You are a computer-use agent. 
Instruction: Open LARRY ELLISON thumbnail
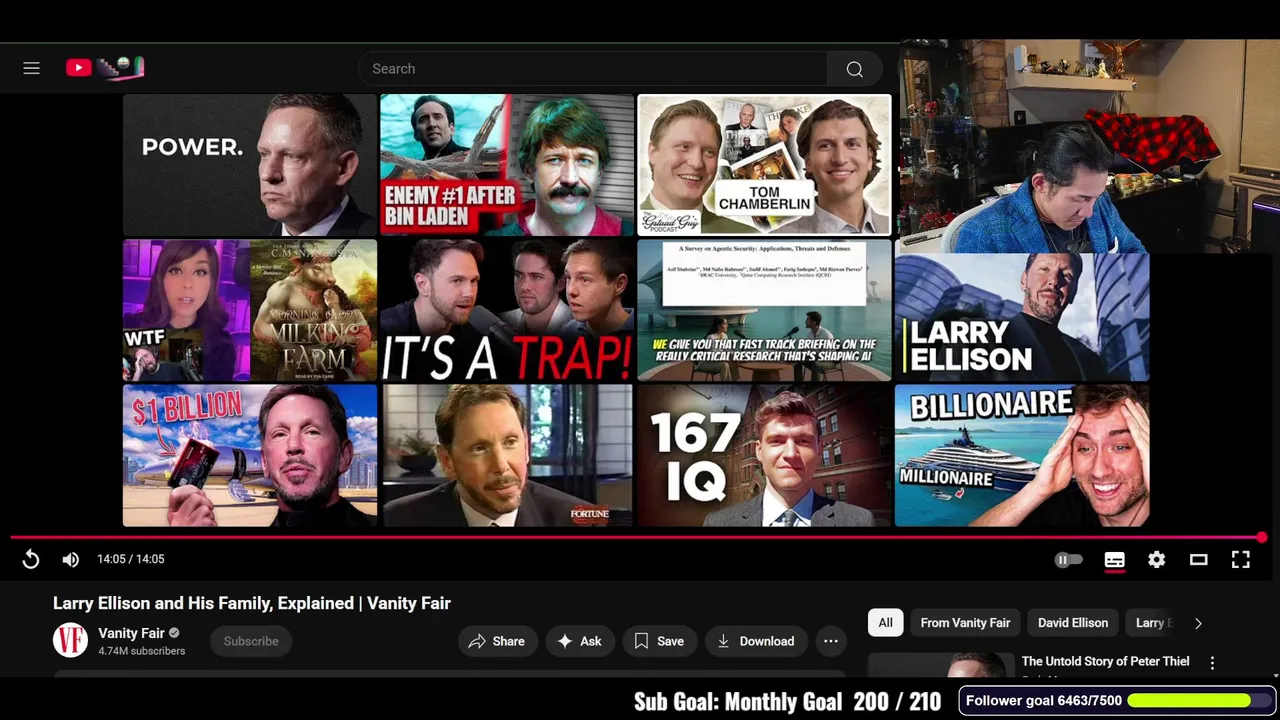(x=1022, y=316)
